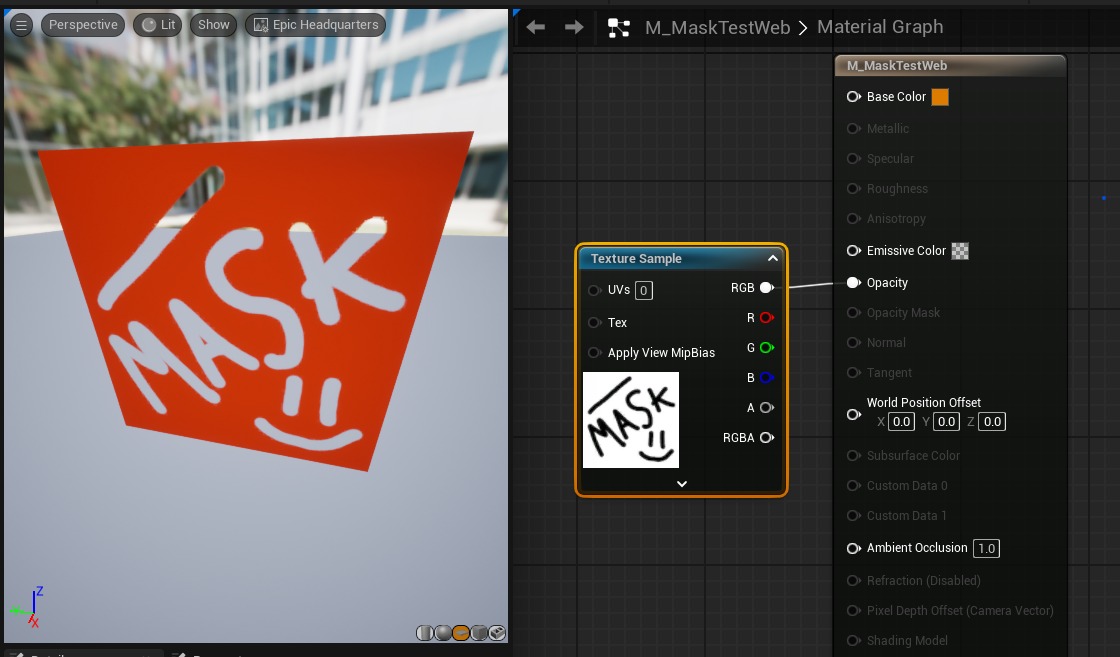Screen dimensions: 1120x657
Task: Click the red R output pin
Action: click(x=767, y=317)
